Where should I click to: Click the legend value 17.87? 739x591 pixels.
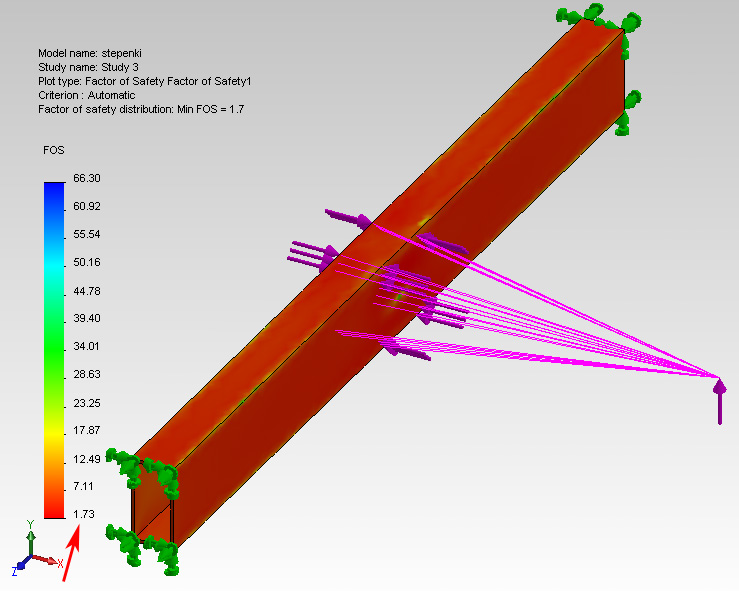[x=87, y=430]
